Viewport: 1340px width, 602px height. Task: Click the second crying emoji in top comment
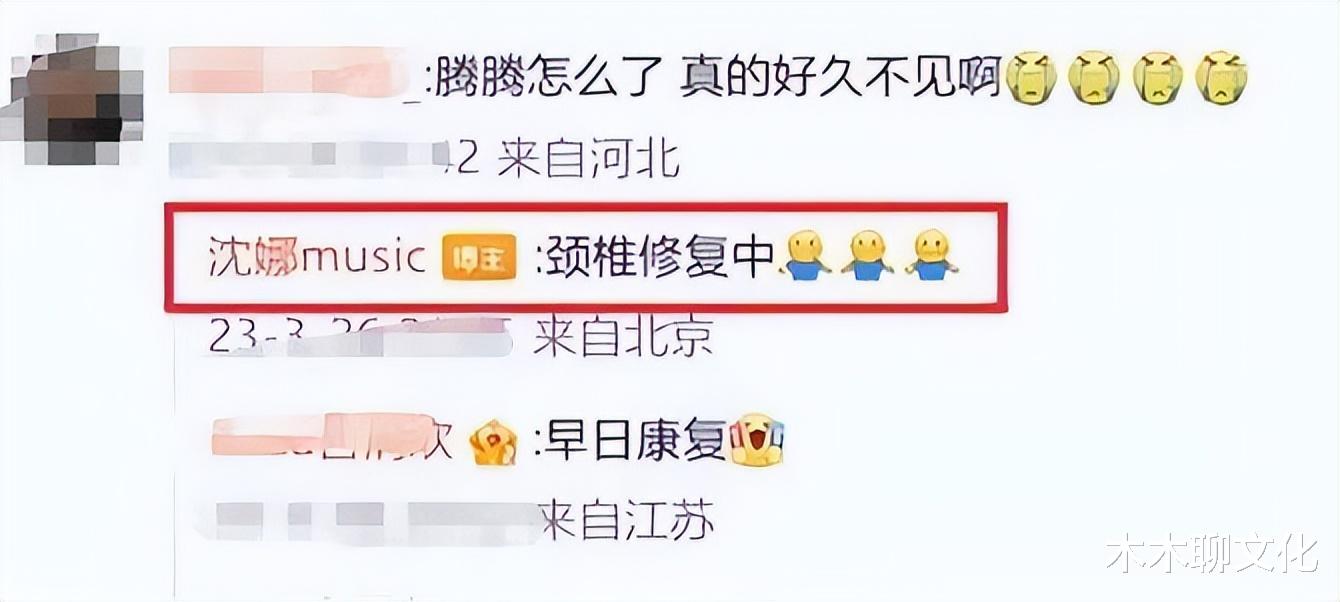(1095, 79)
